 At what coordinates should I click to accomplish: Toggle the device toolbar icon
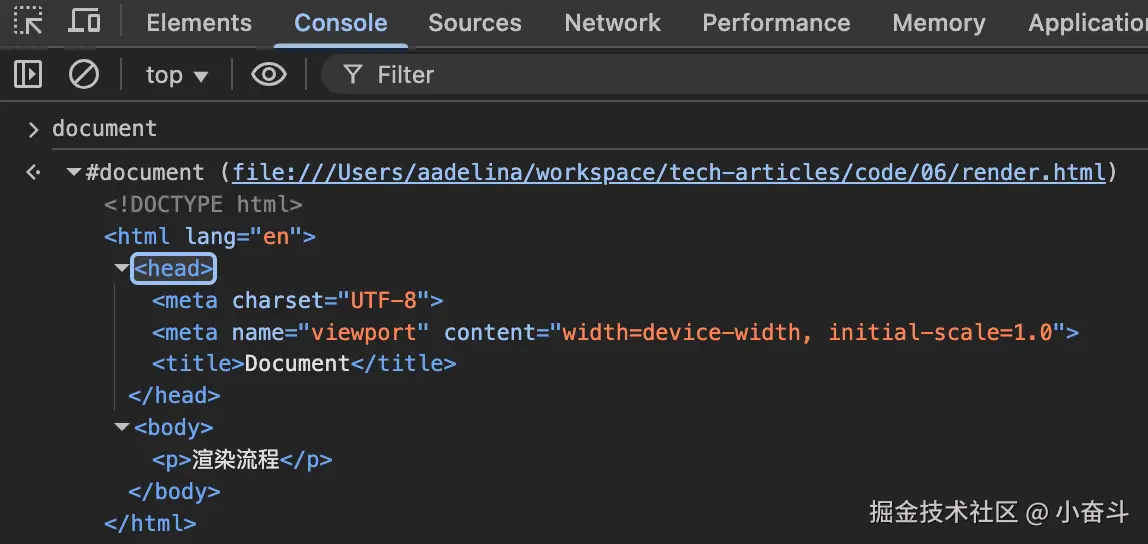click(x=84, y=21)
